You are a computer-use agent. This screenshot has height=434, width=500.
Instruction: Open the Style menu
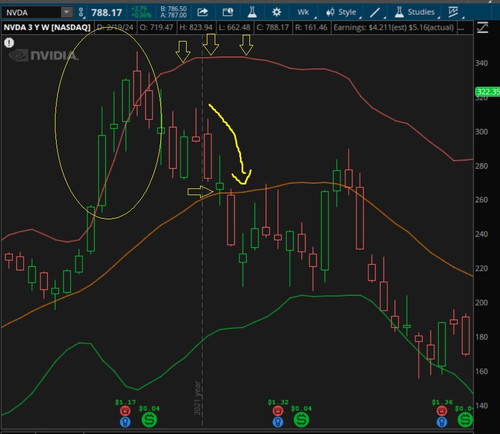click(342, 12)
